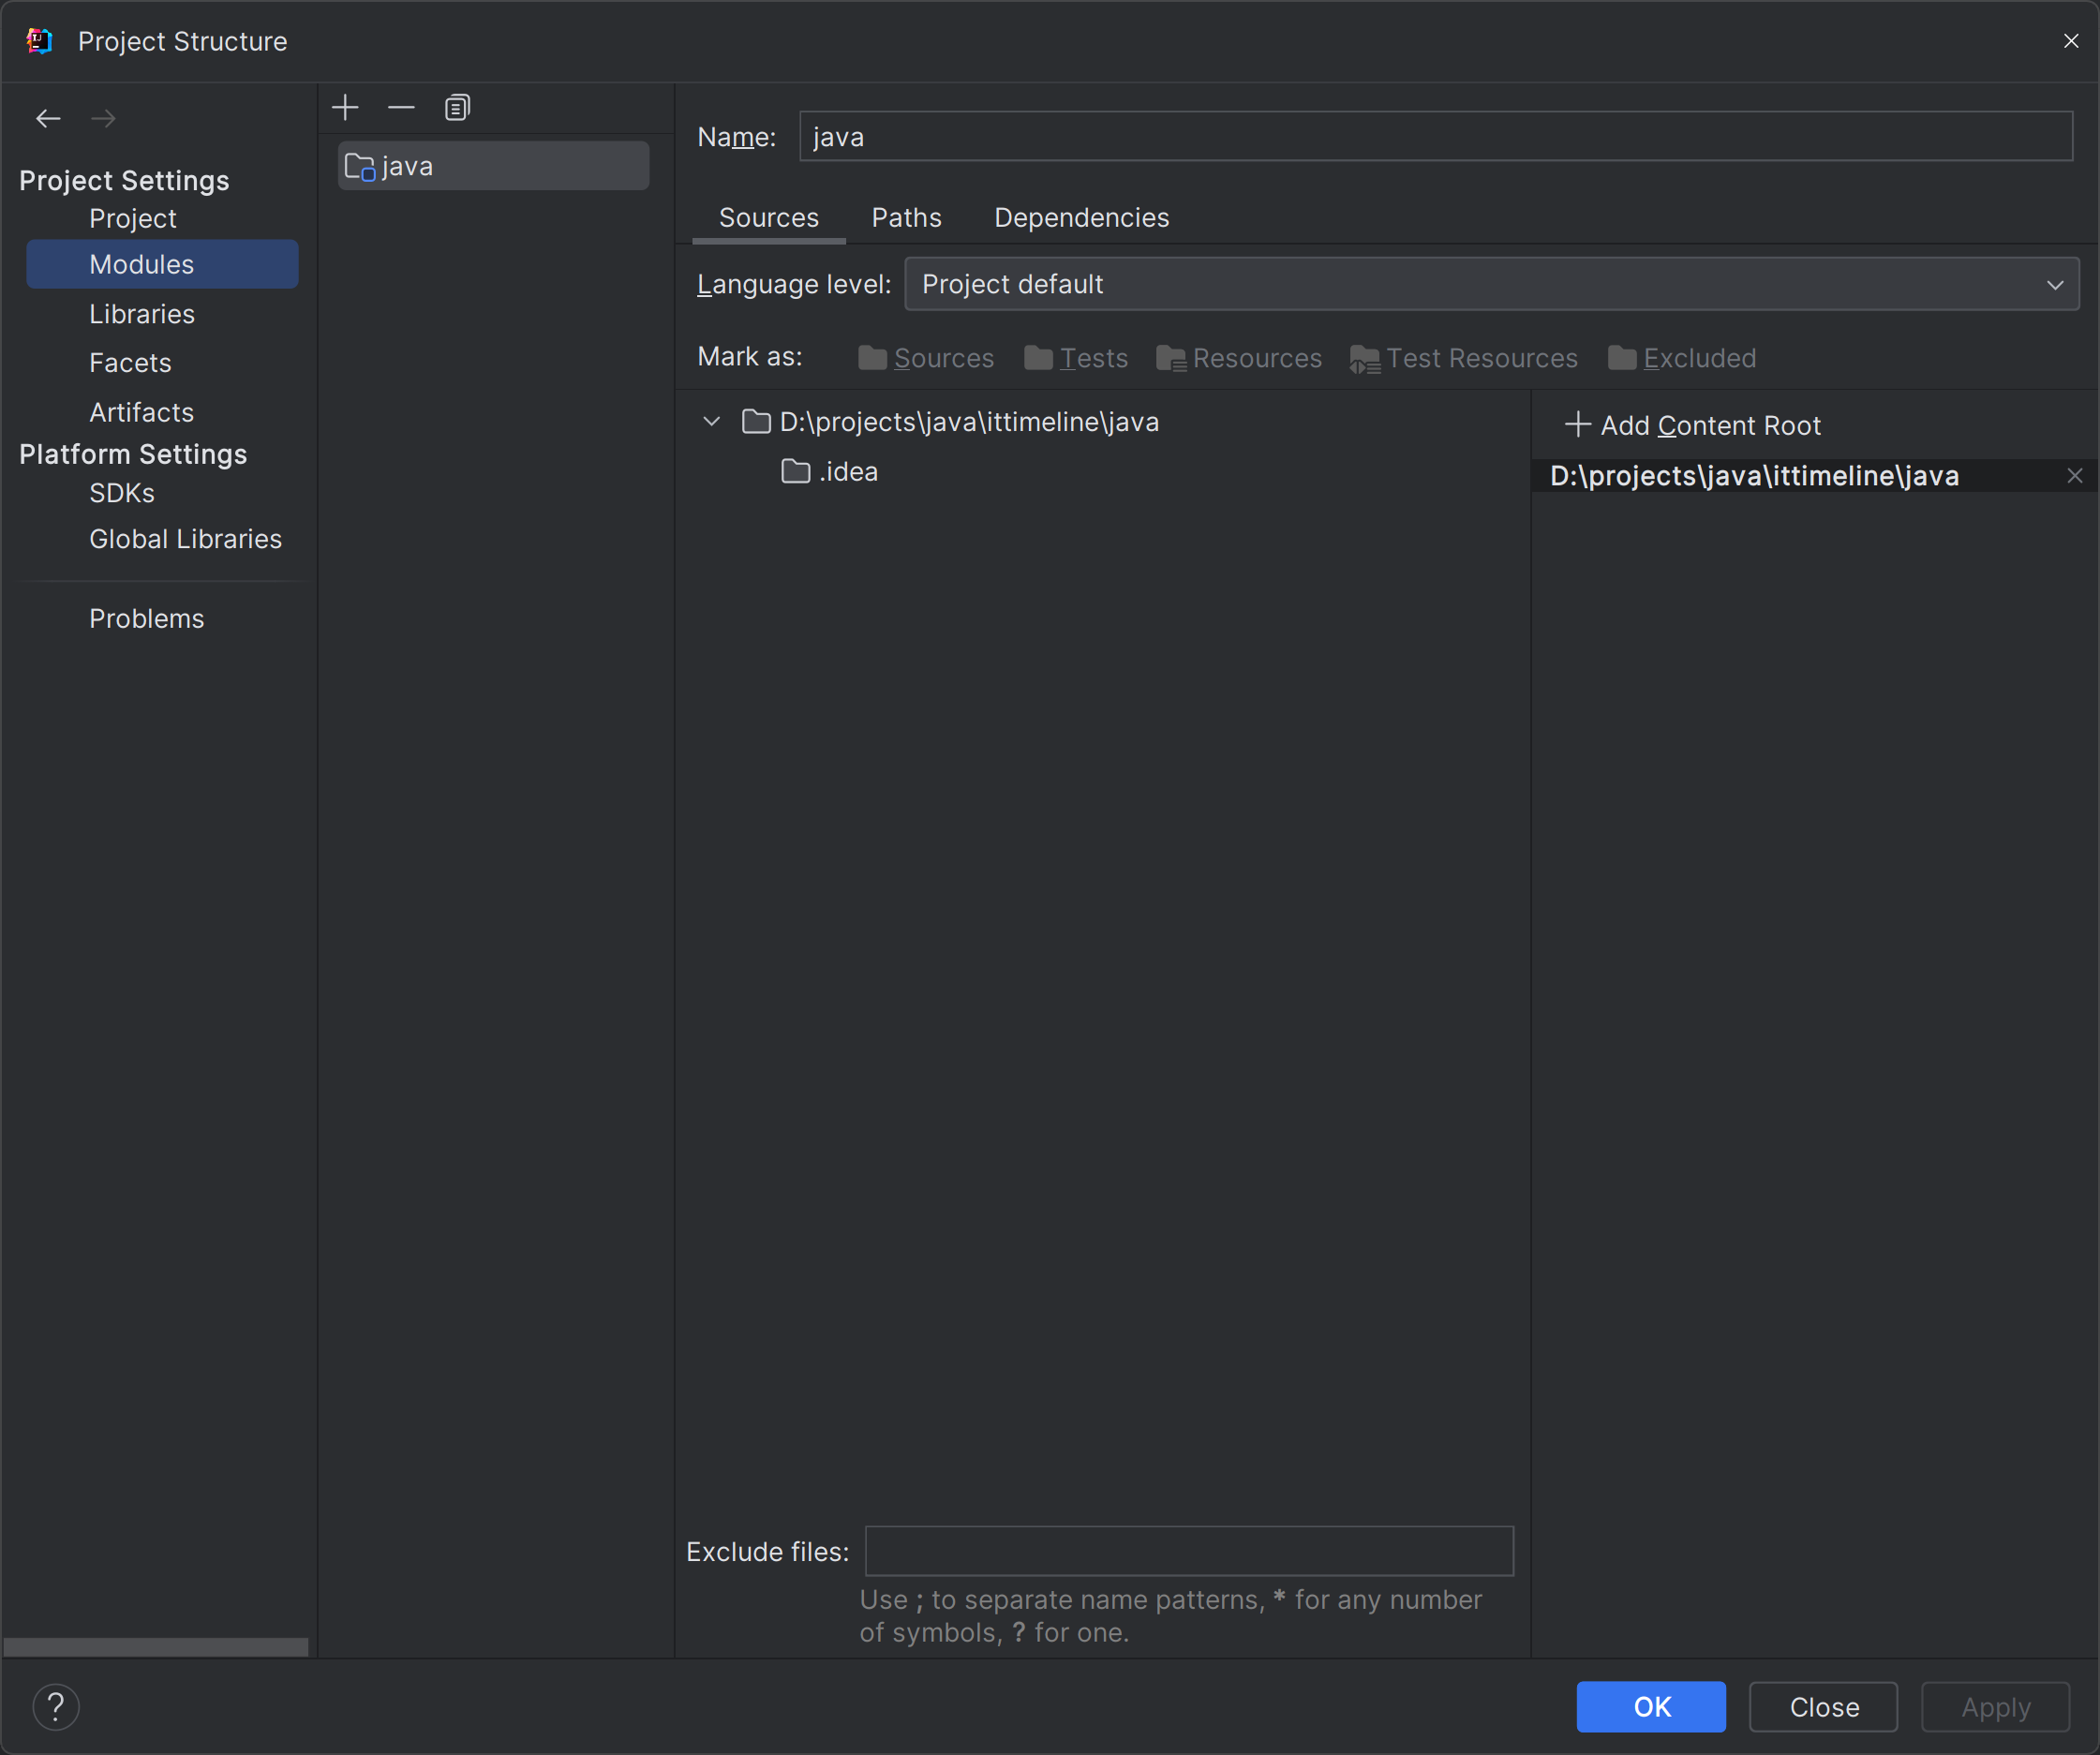Switch to the Sources tab
The height and width of the screenshot is (1755, 2100).
pyautogui.click(x=768, y=218)
